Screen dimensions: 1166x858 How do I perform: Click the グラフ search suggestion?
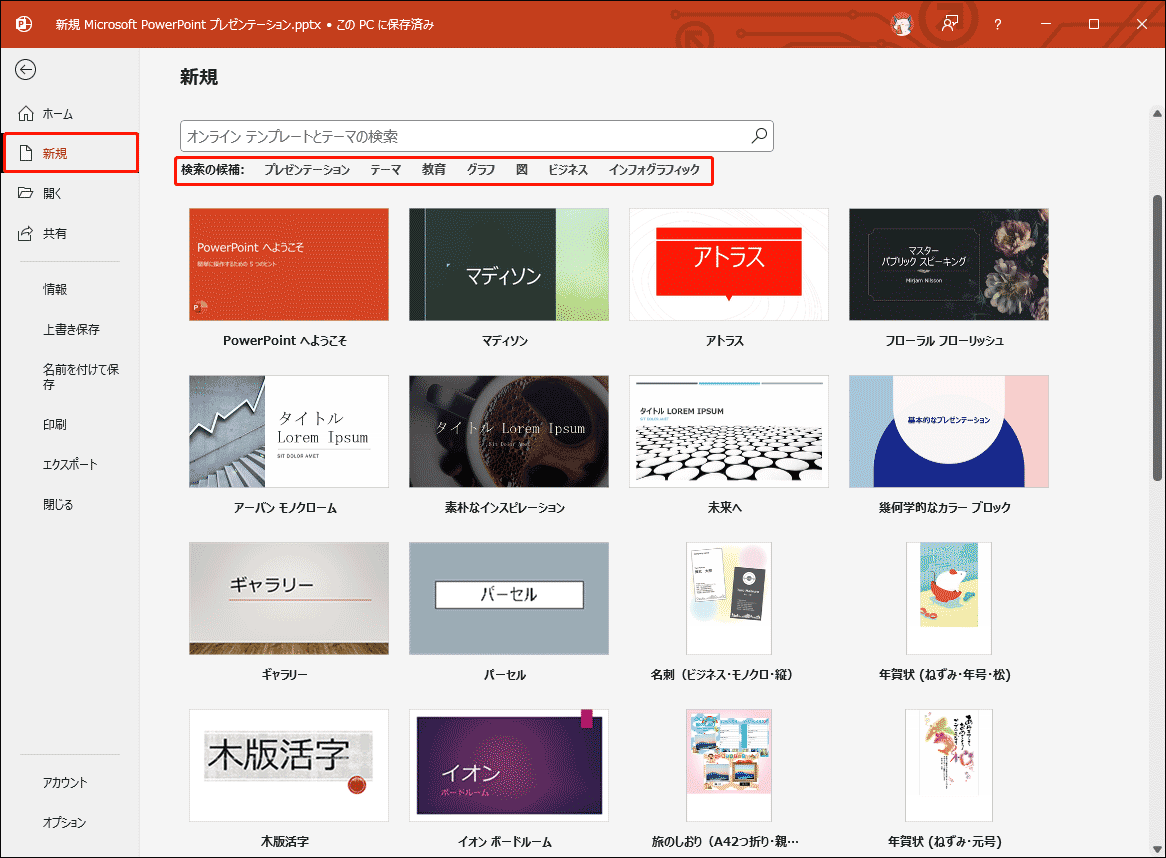coord(481,170)
